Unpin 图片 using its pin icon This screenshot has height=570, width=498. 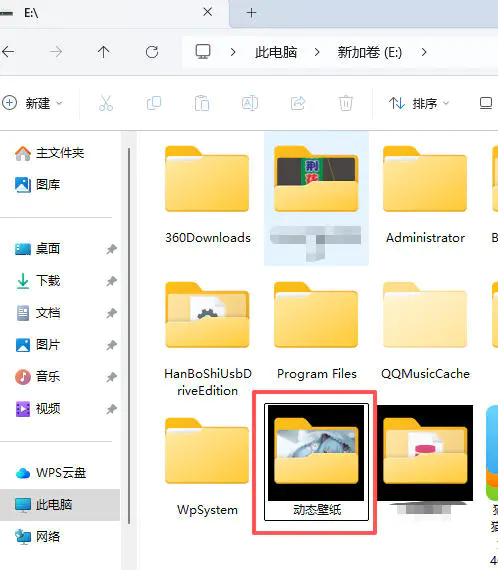111,345
